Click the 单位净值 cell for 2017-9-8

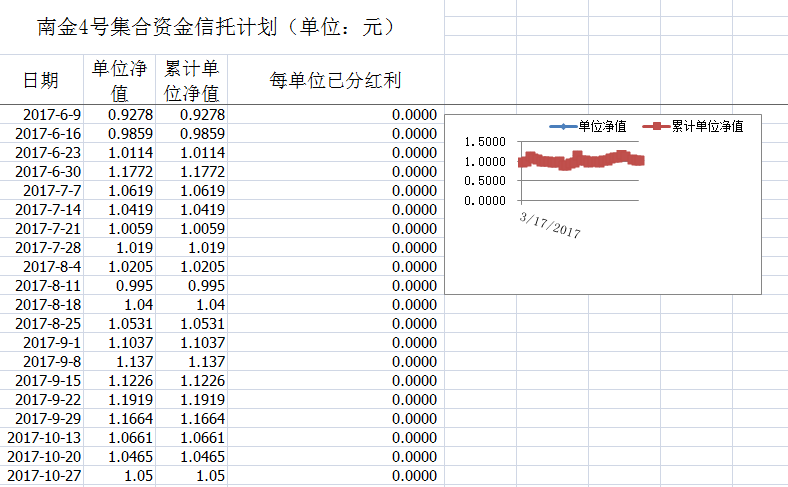(119, 362)
